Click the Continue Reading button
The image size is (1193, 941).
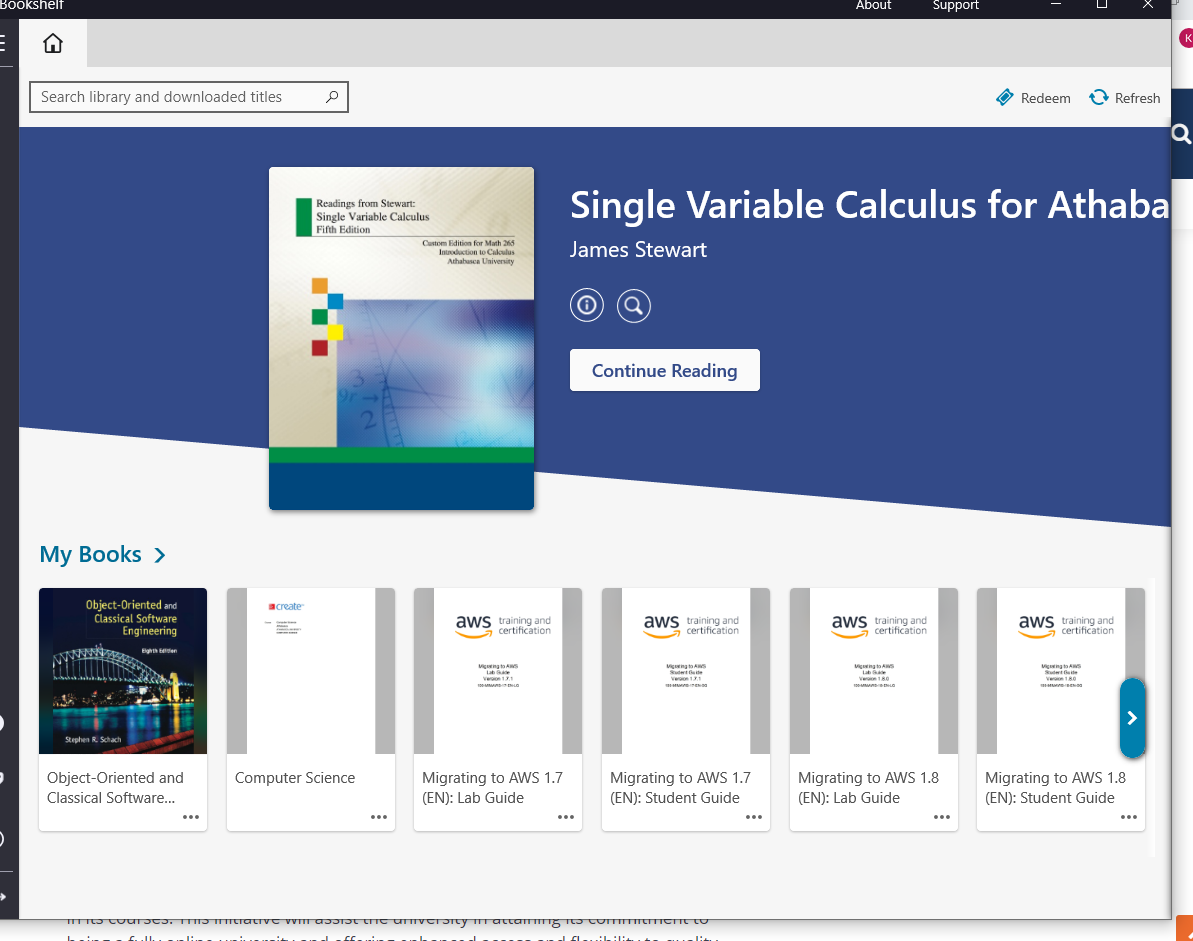click(665, 370)
